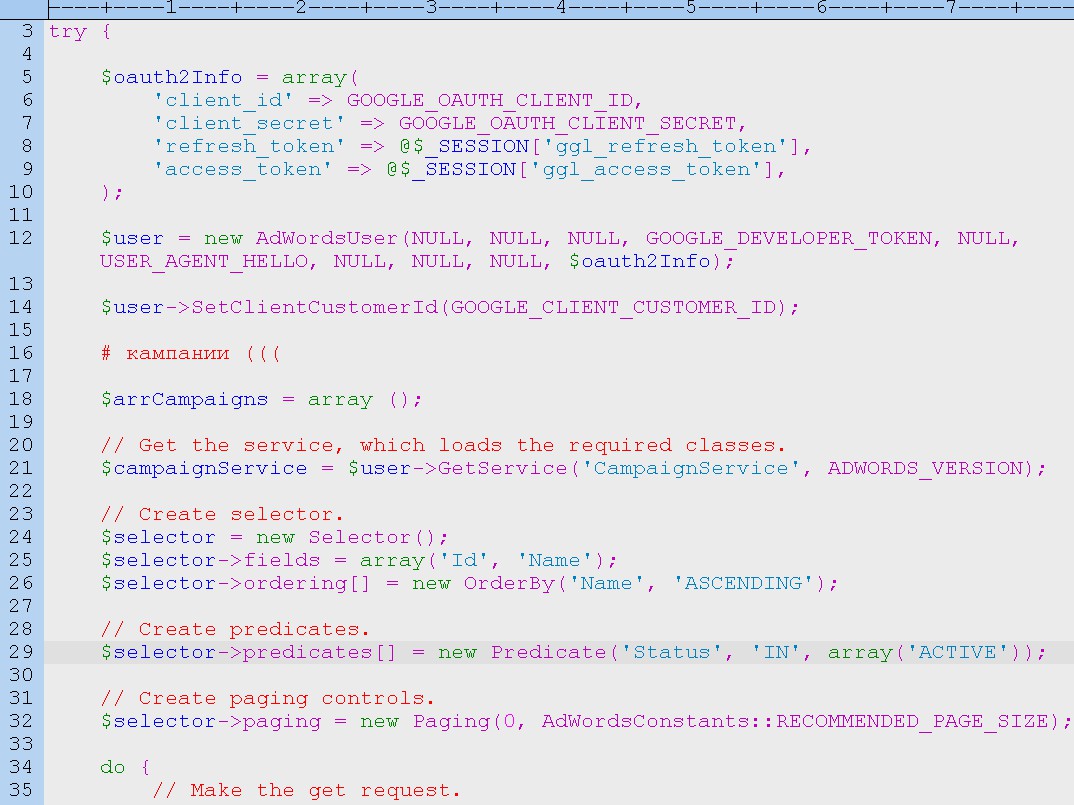Image resolution: width=1074 pixels, height=805 pixels.
Task: Click 'access_token' array key
Action: click(242, 170)
